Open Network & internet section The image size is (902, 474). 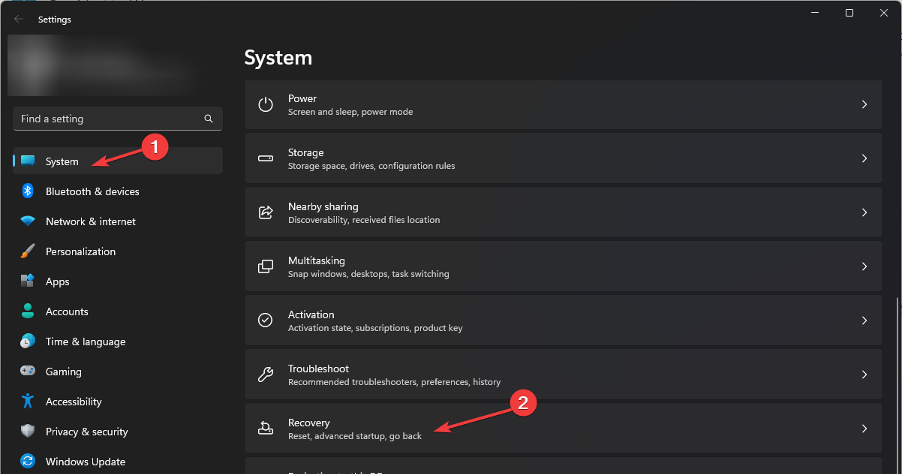(118, 221)
